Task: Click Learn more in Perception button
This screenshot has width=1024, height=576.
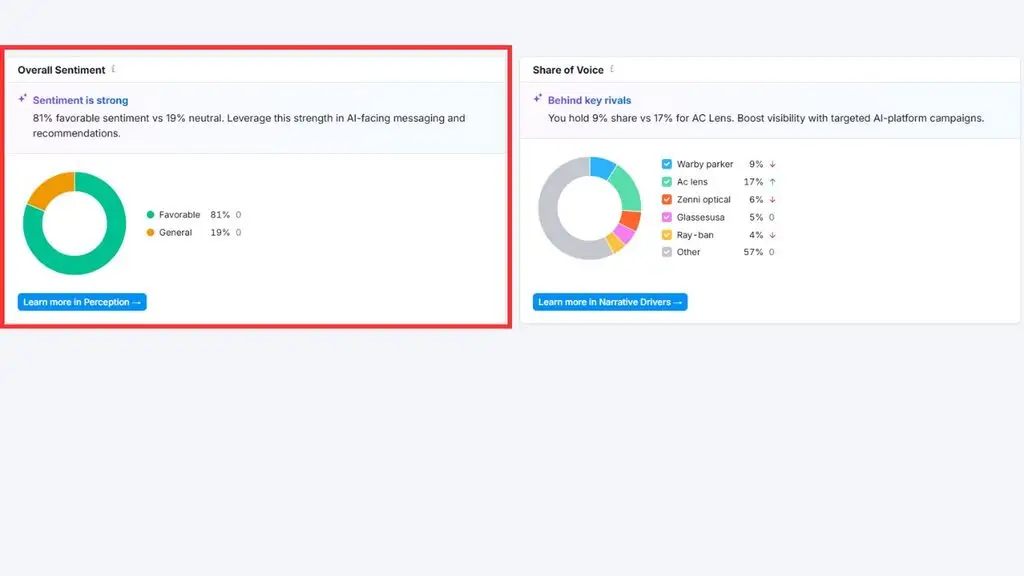Action: click(82, 302)
